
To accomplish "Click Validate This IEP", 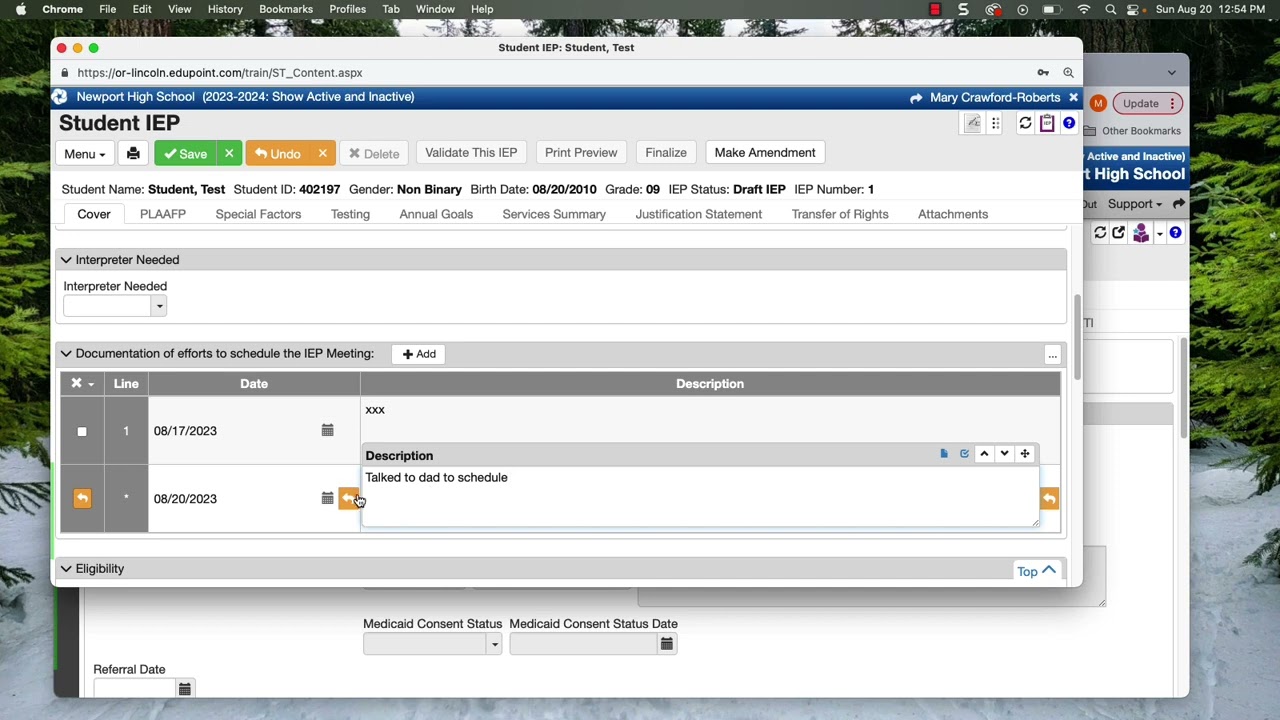I will click(471, 153).
